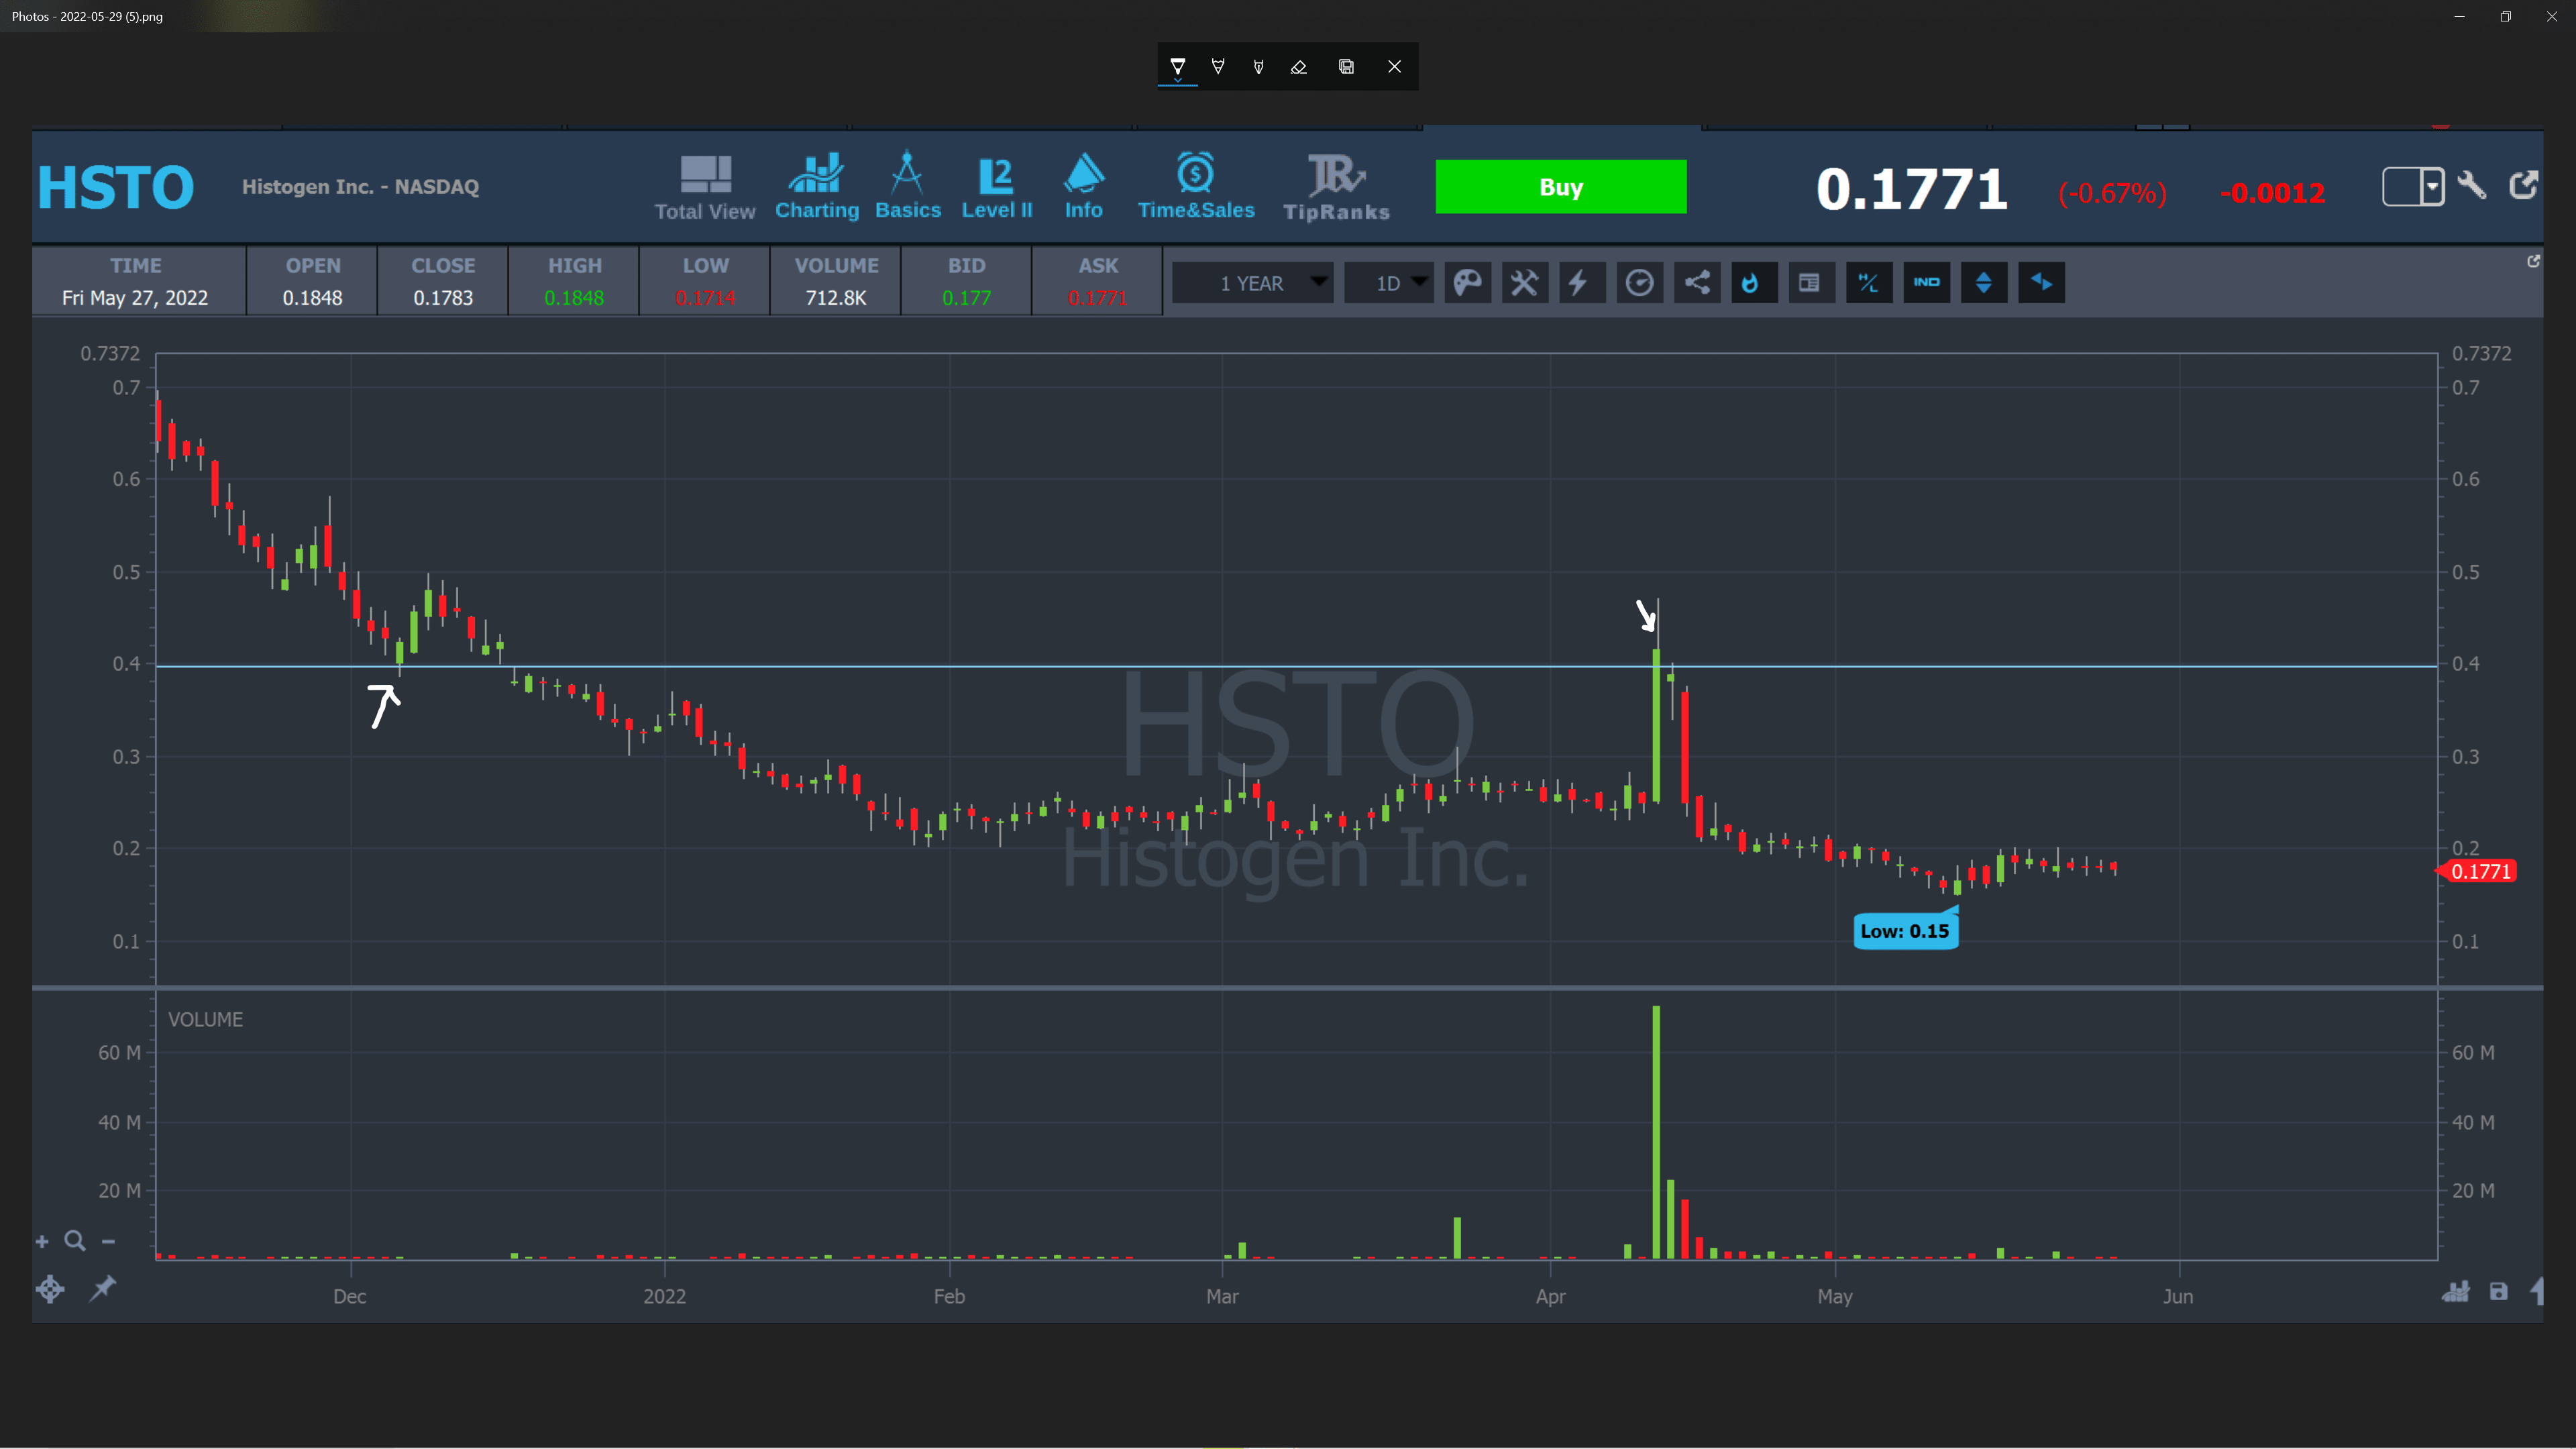The image size is (2576, 1449).
Task: Open the chart tools wrench-hammer icon
Action: point(1524,283)
